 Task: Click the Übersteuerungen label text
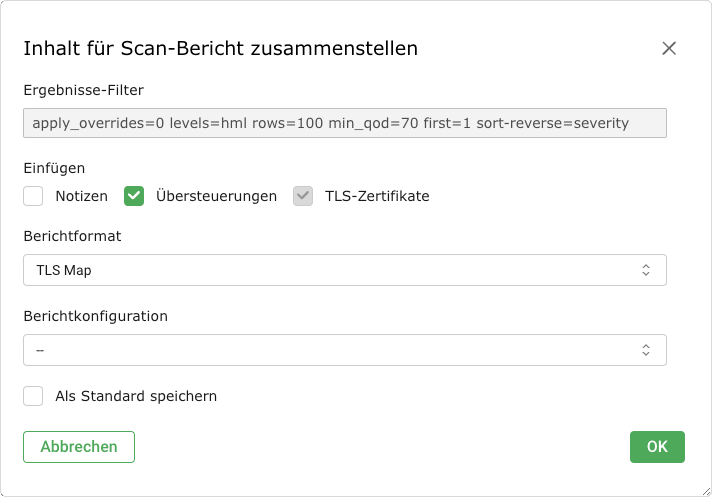click(x=216, y=196)
